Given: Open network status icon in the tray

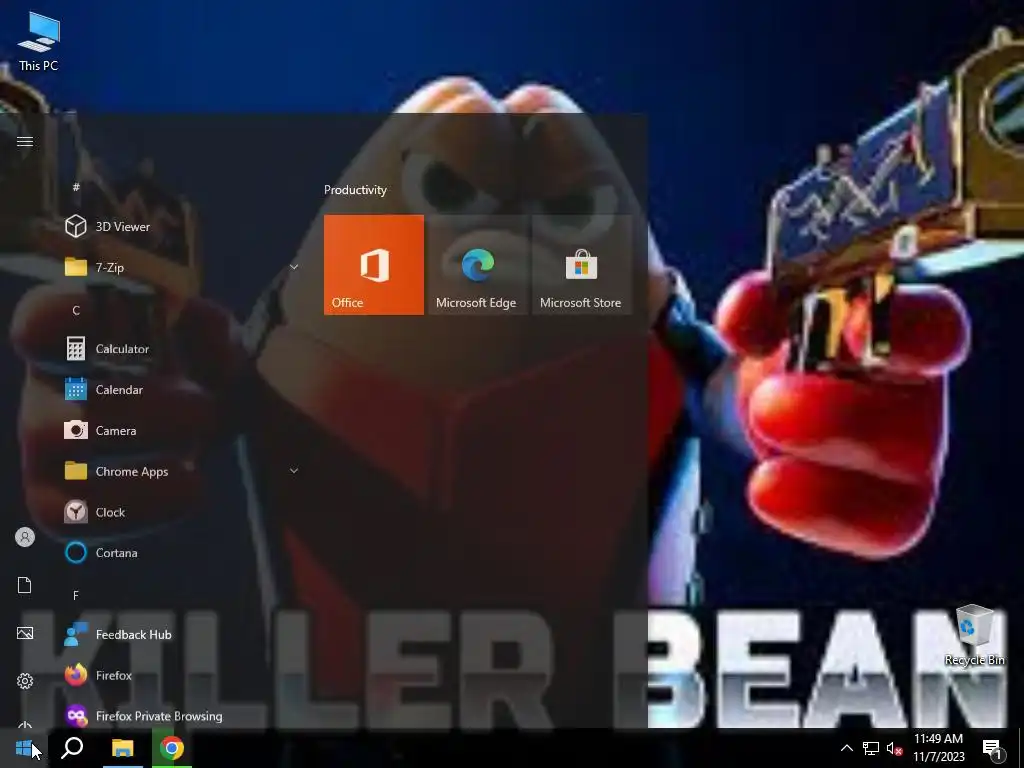Looking at the screenshot, I should (x=871, y=748).
